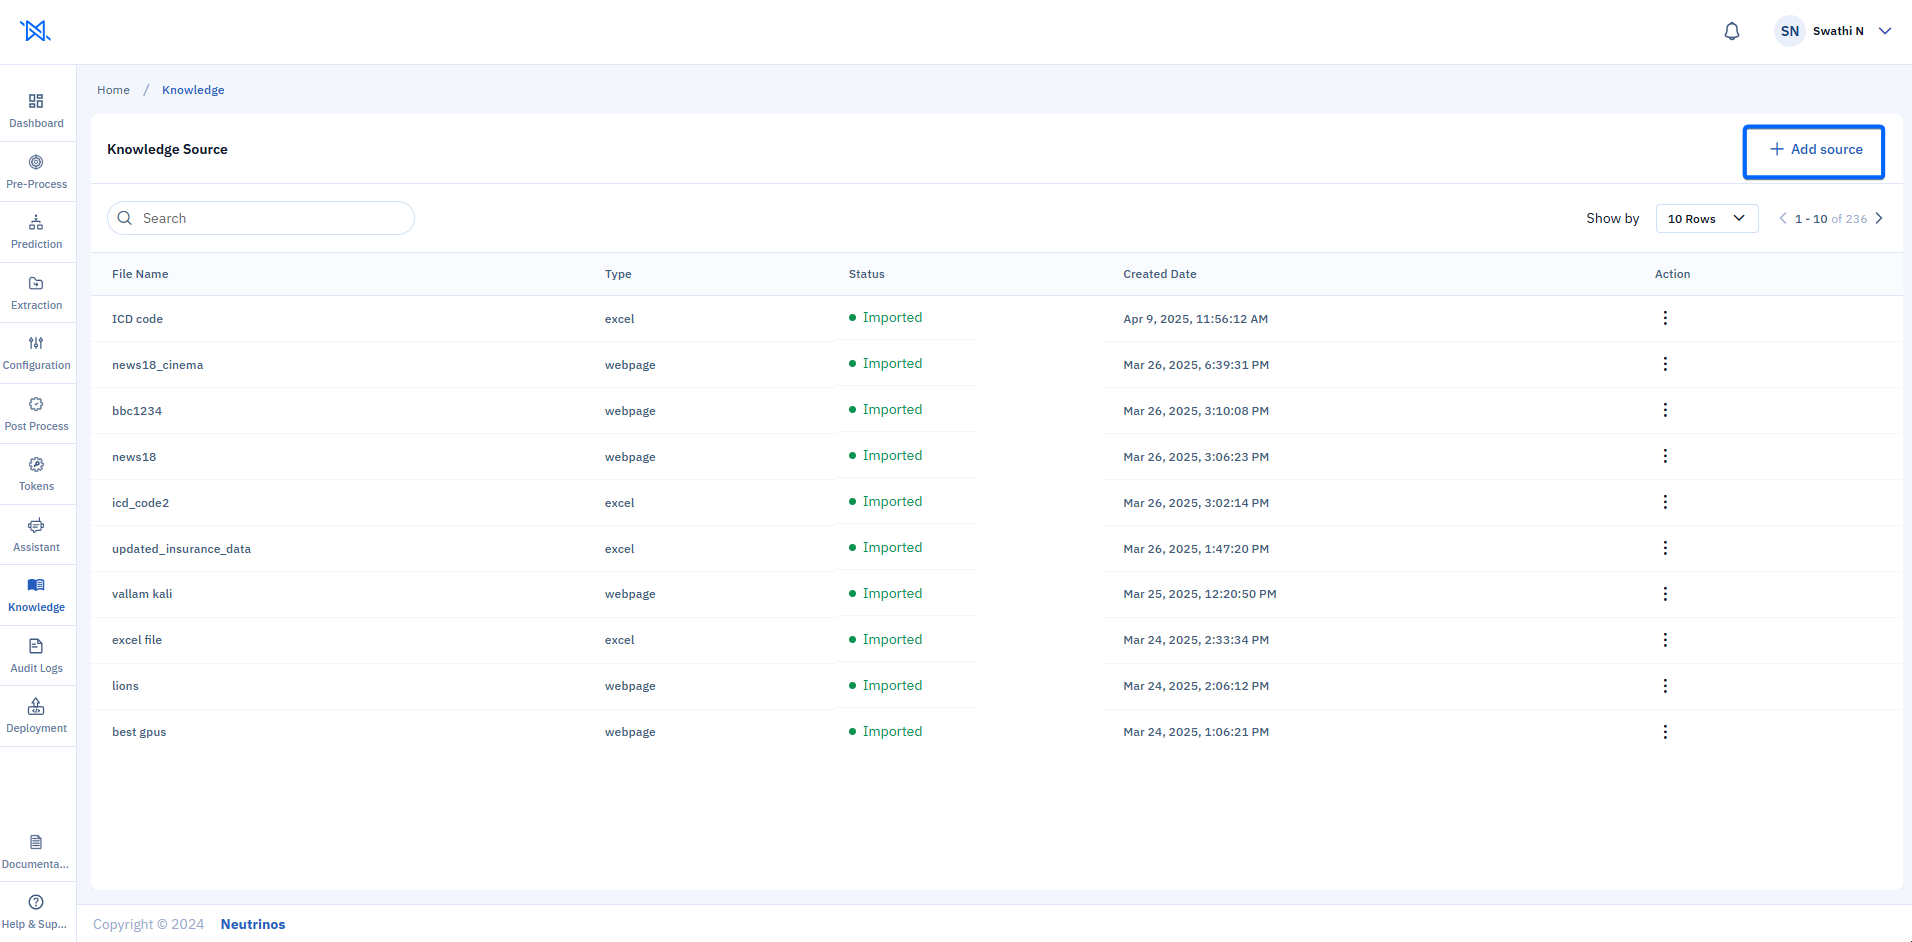Expand the 10 Rows dropdown

(x=1707, y=218)
